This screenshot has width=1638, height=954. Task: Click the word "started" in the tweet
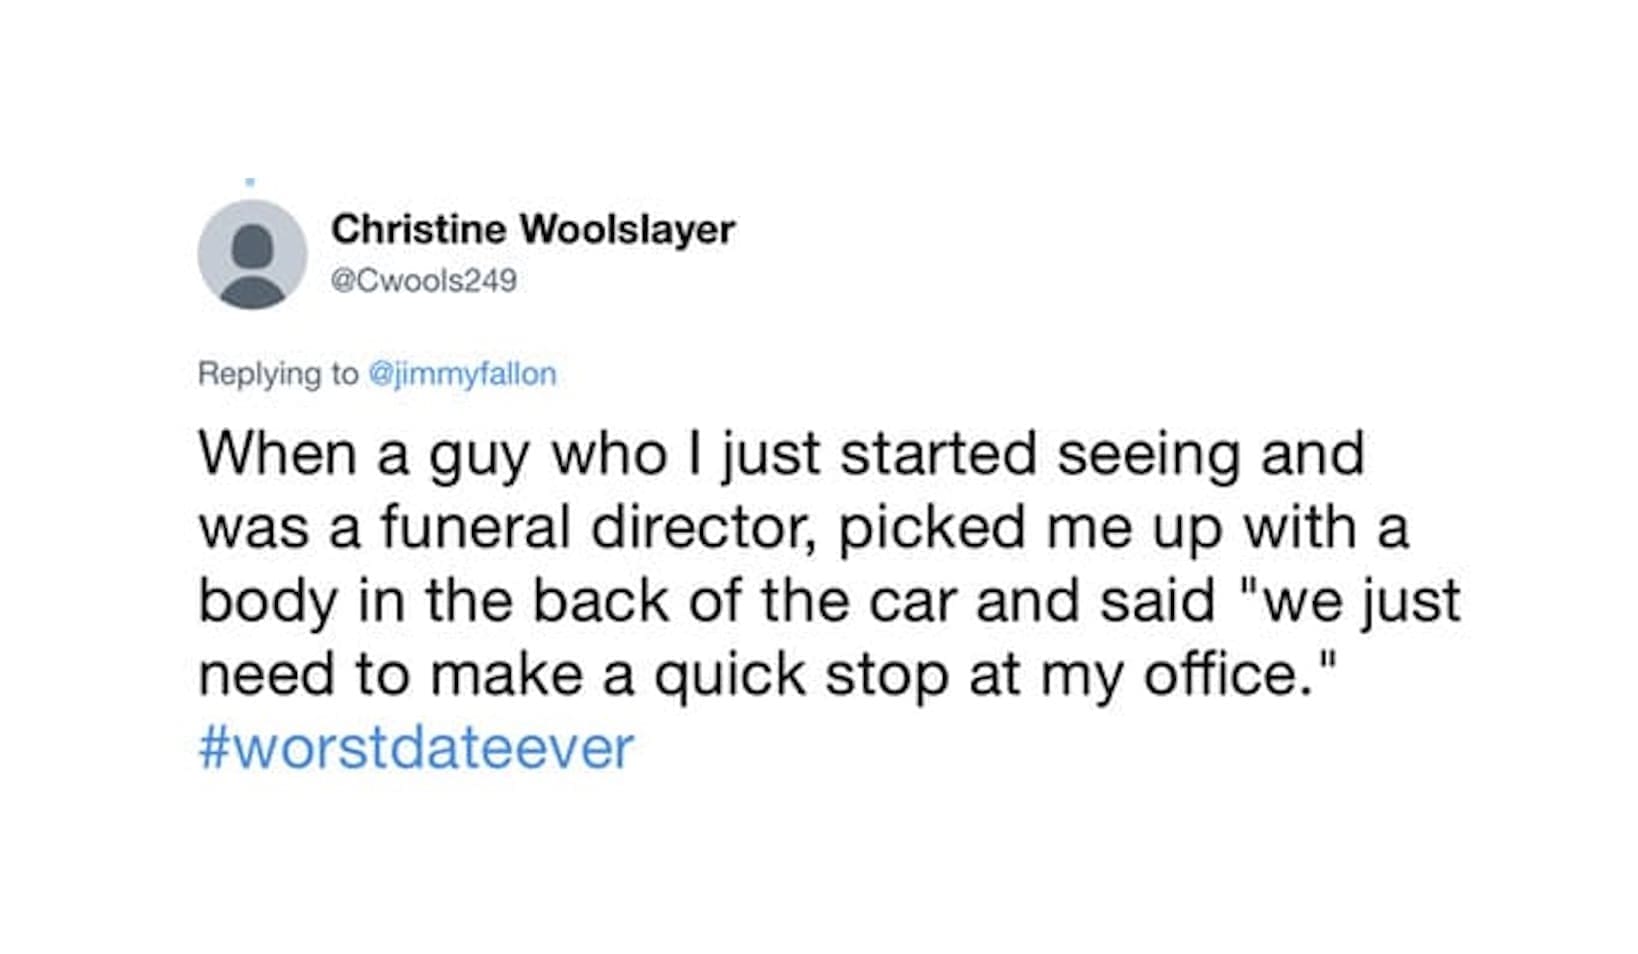(x=938, y=453)
